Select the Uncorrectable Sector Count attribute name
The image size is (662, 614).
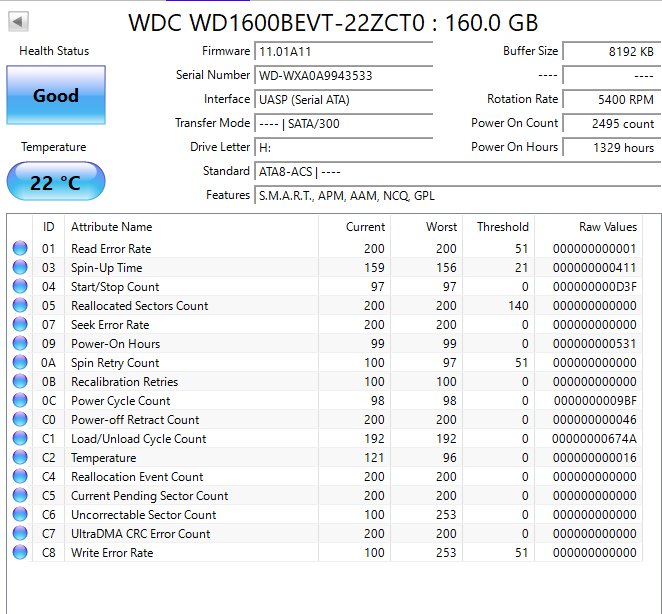144,515
